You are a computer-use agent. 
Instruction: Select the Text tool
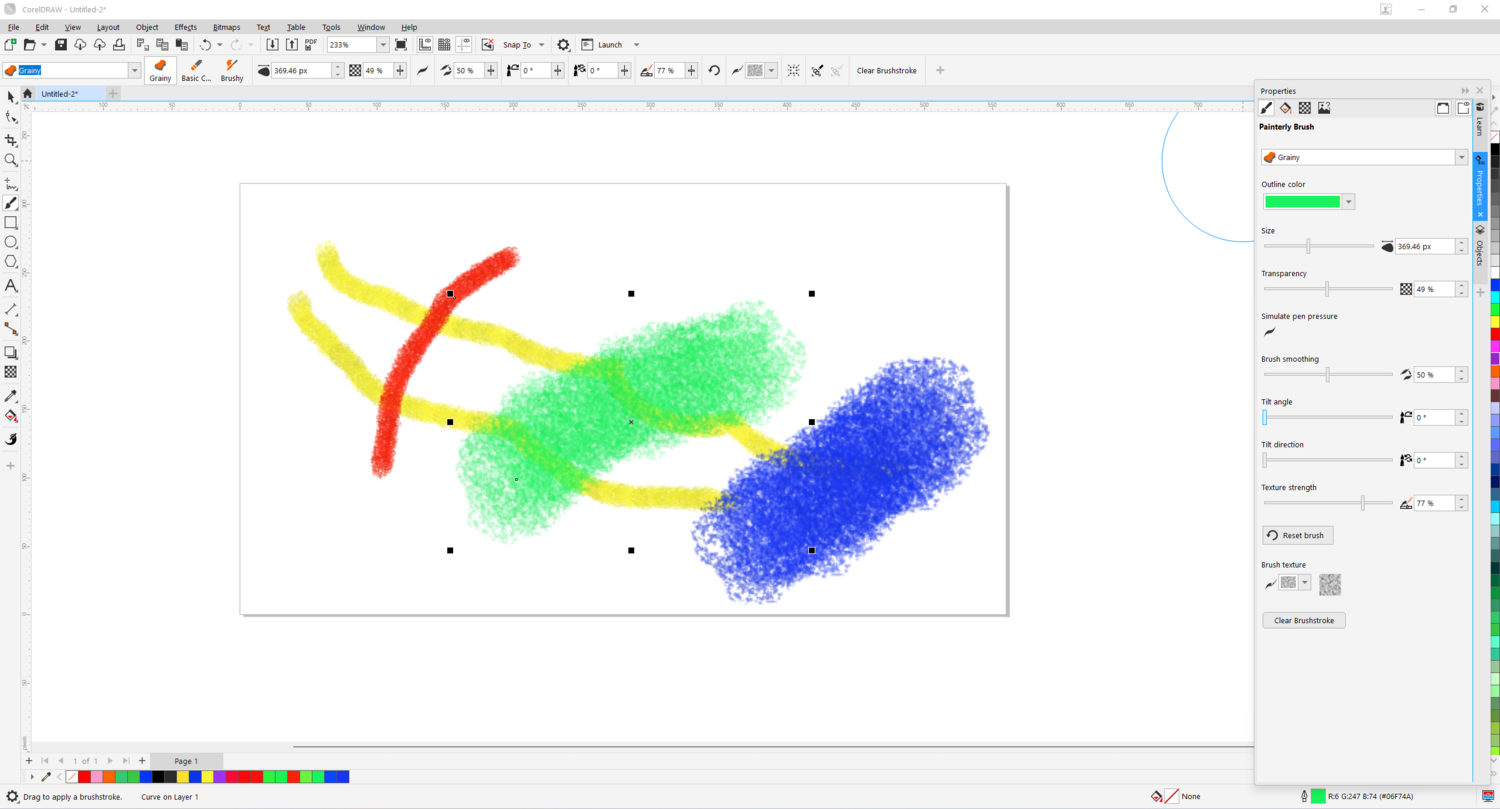[x=11, y=286]
